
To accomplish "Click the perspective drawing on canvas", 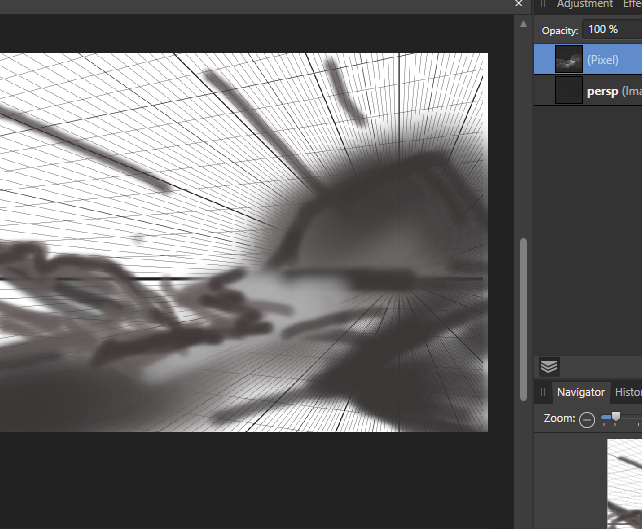I will click(x=244, y=242).
